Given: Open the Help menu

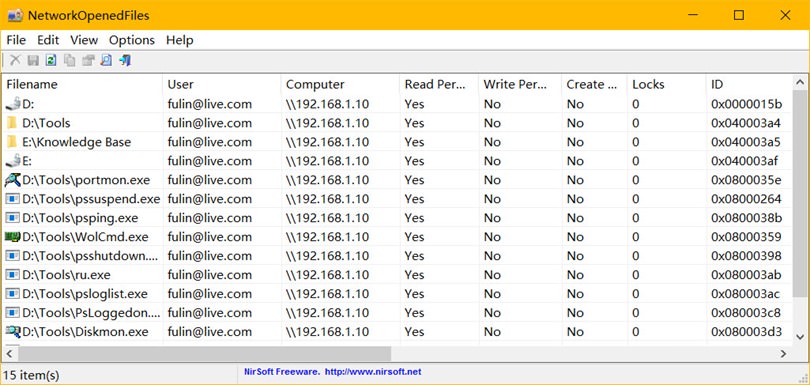Looking at the screenshot, I should point(180,40).
